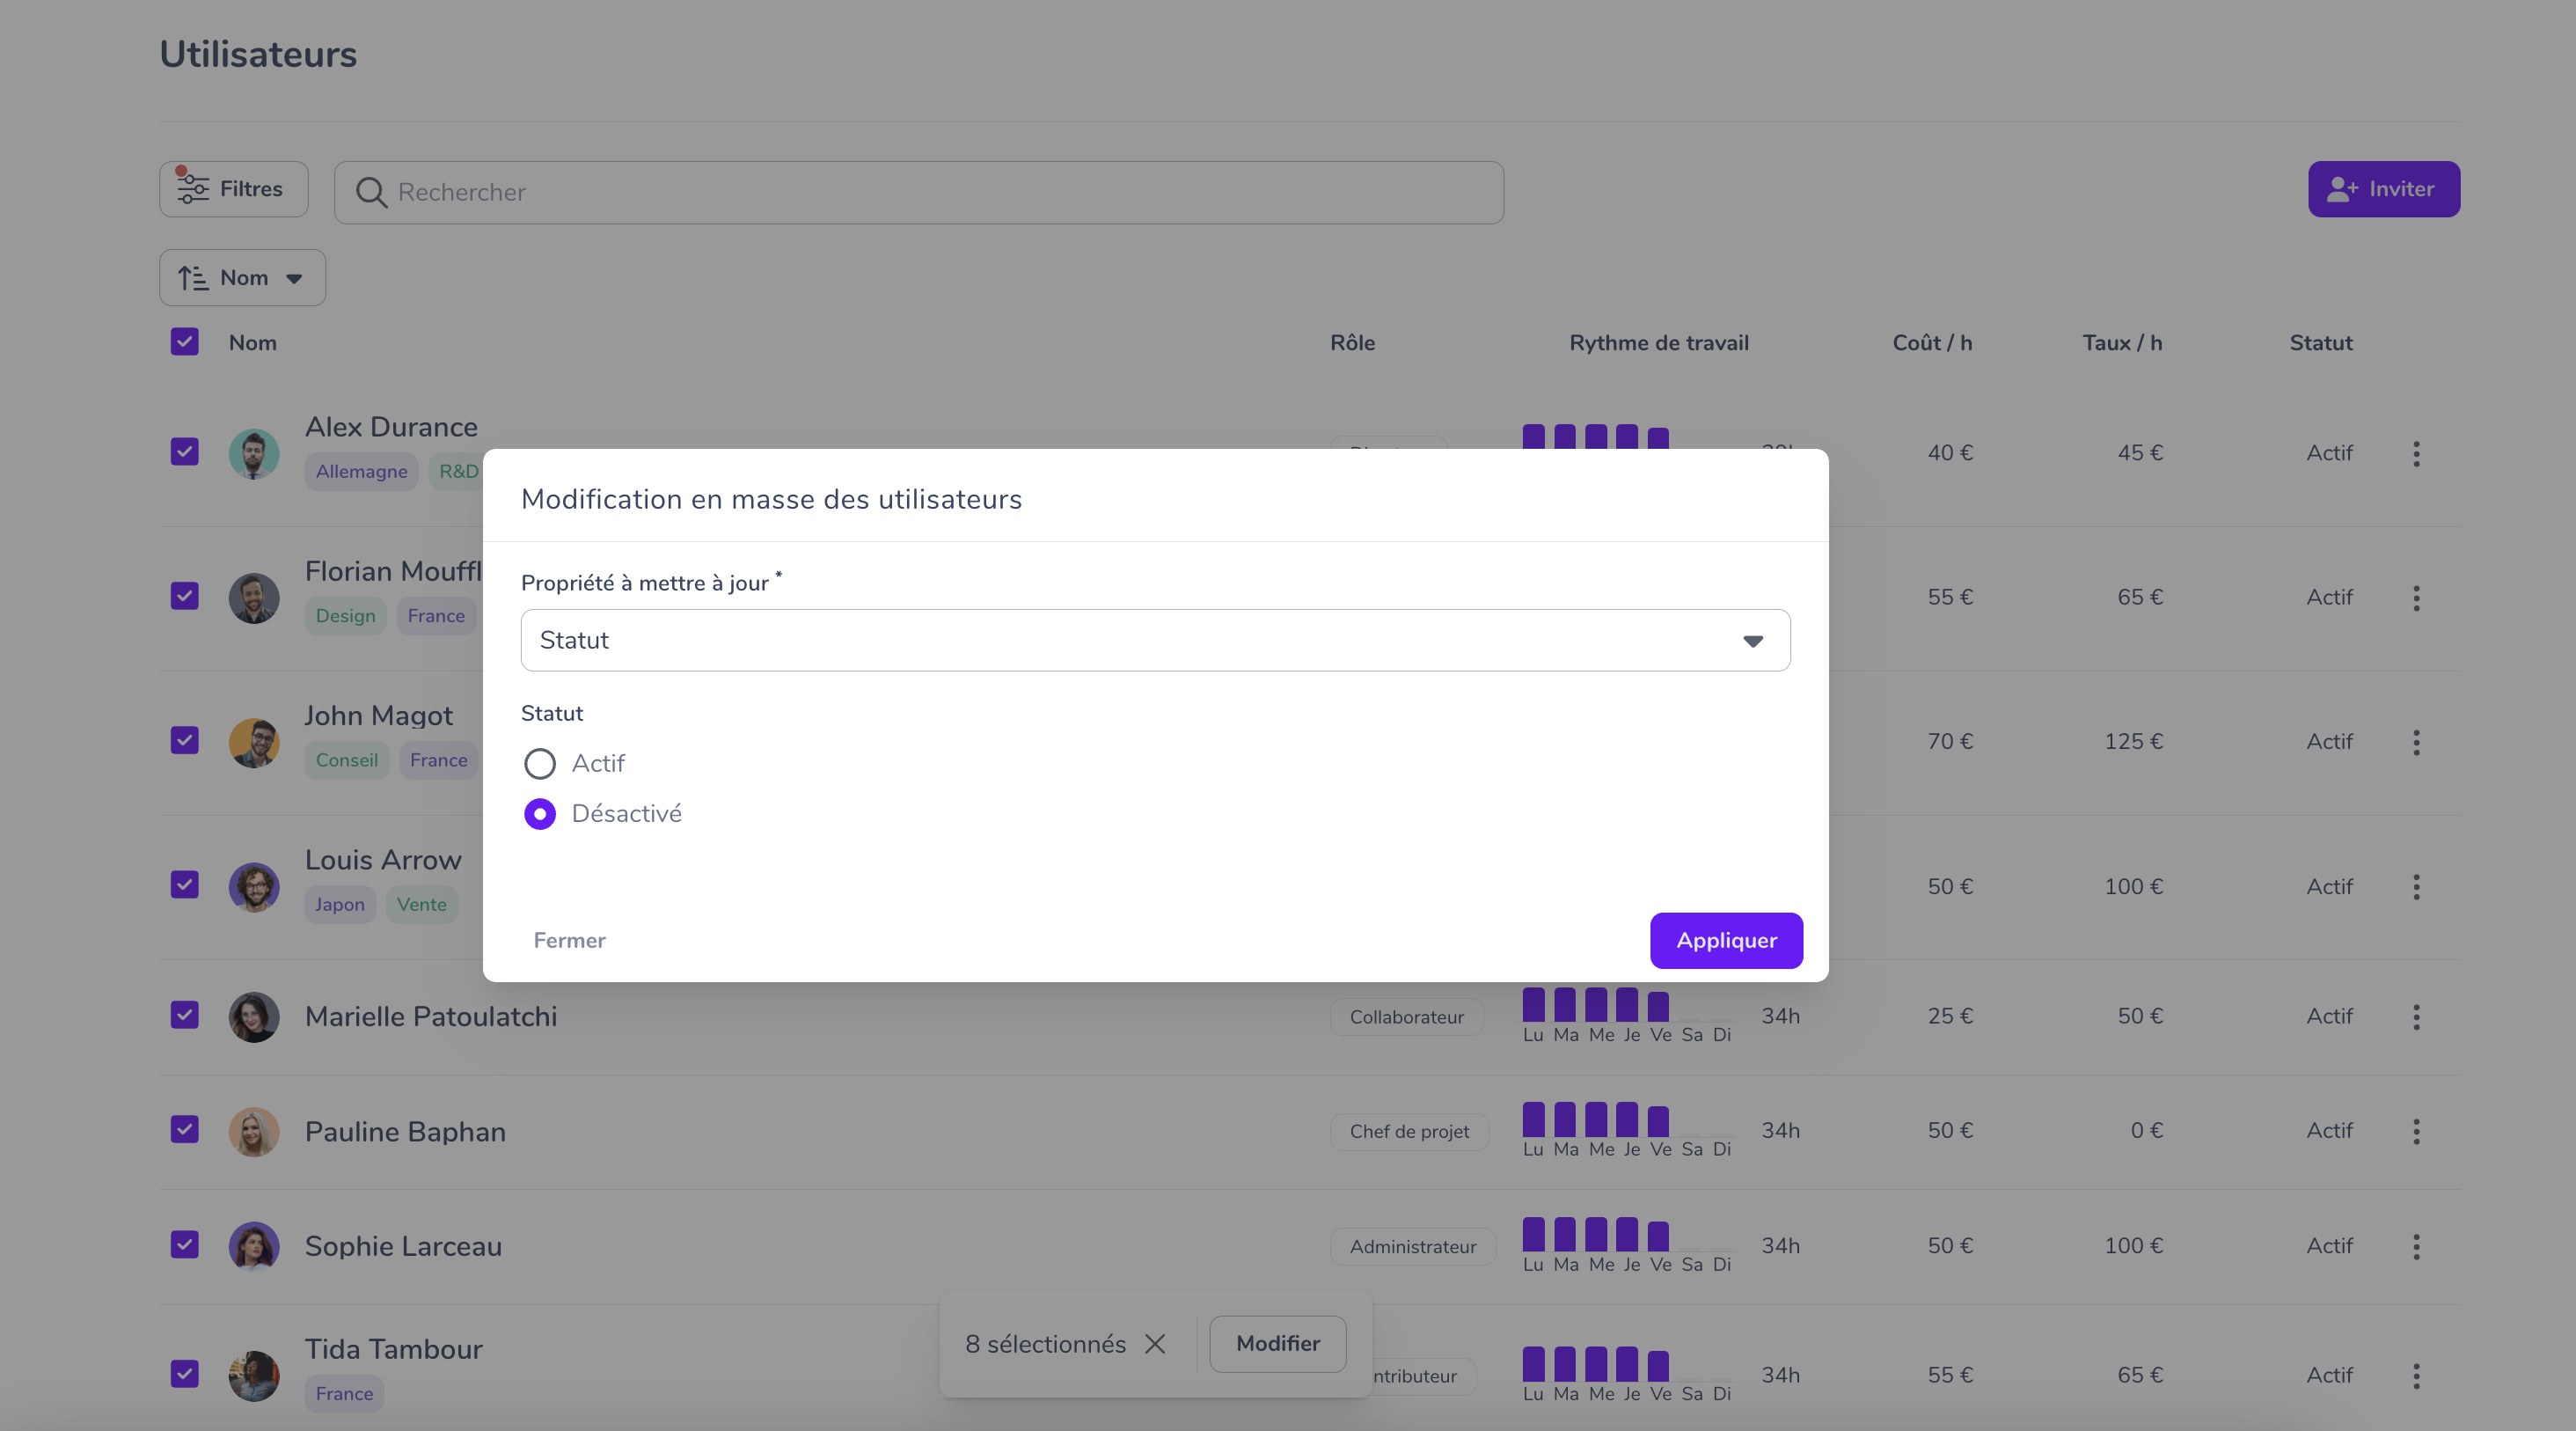
Task: Click Louis Arrow's avatar
Action: coord(254,887)
